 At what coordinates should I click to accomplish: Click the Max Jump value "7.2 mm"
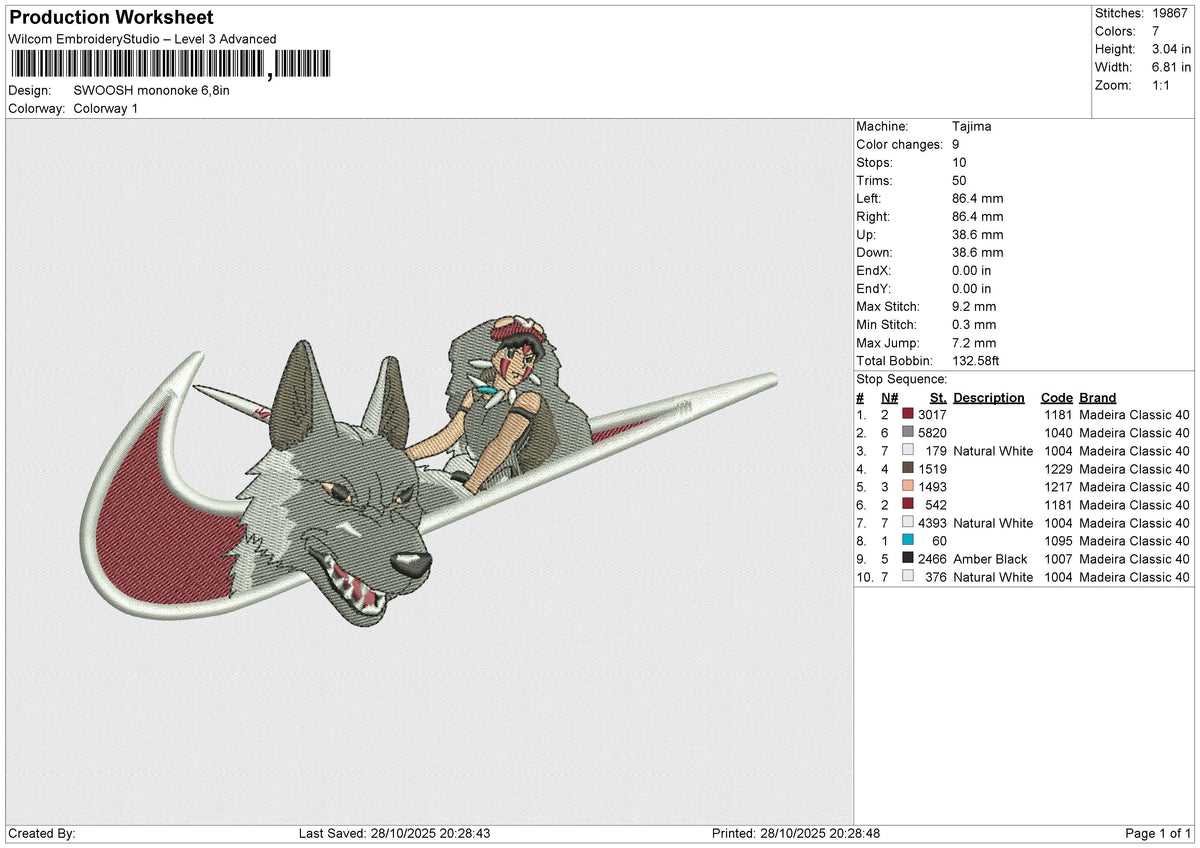[x=975, y=343]
